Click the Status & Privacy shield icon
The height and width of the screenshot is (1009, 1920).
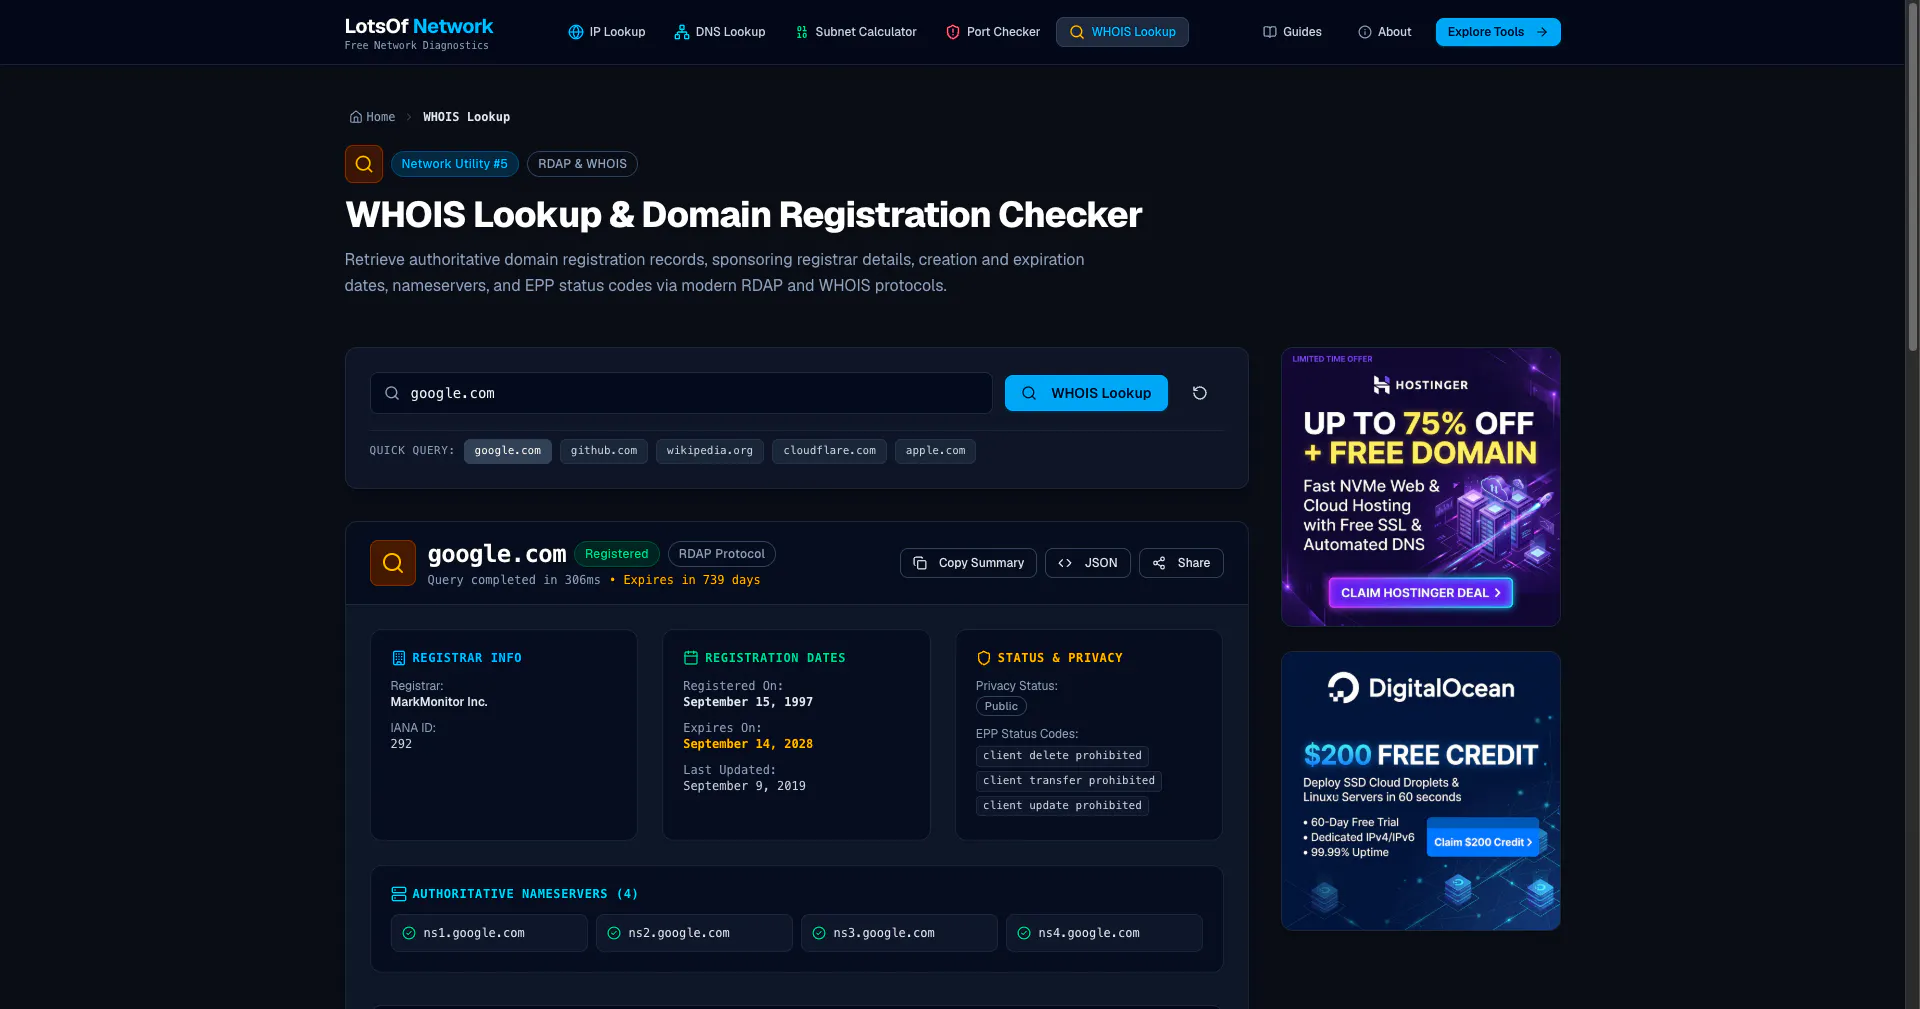coord(983,658)
